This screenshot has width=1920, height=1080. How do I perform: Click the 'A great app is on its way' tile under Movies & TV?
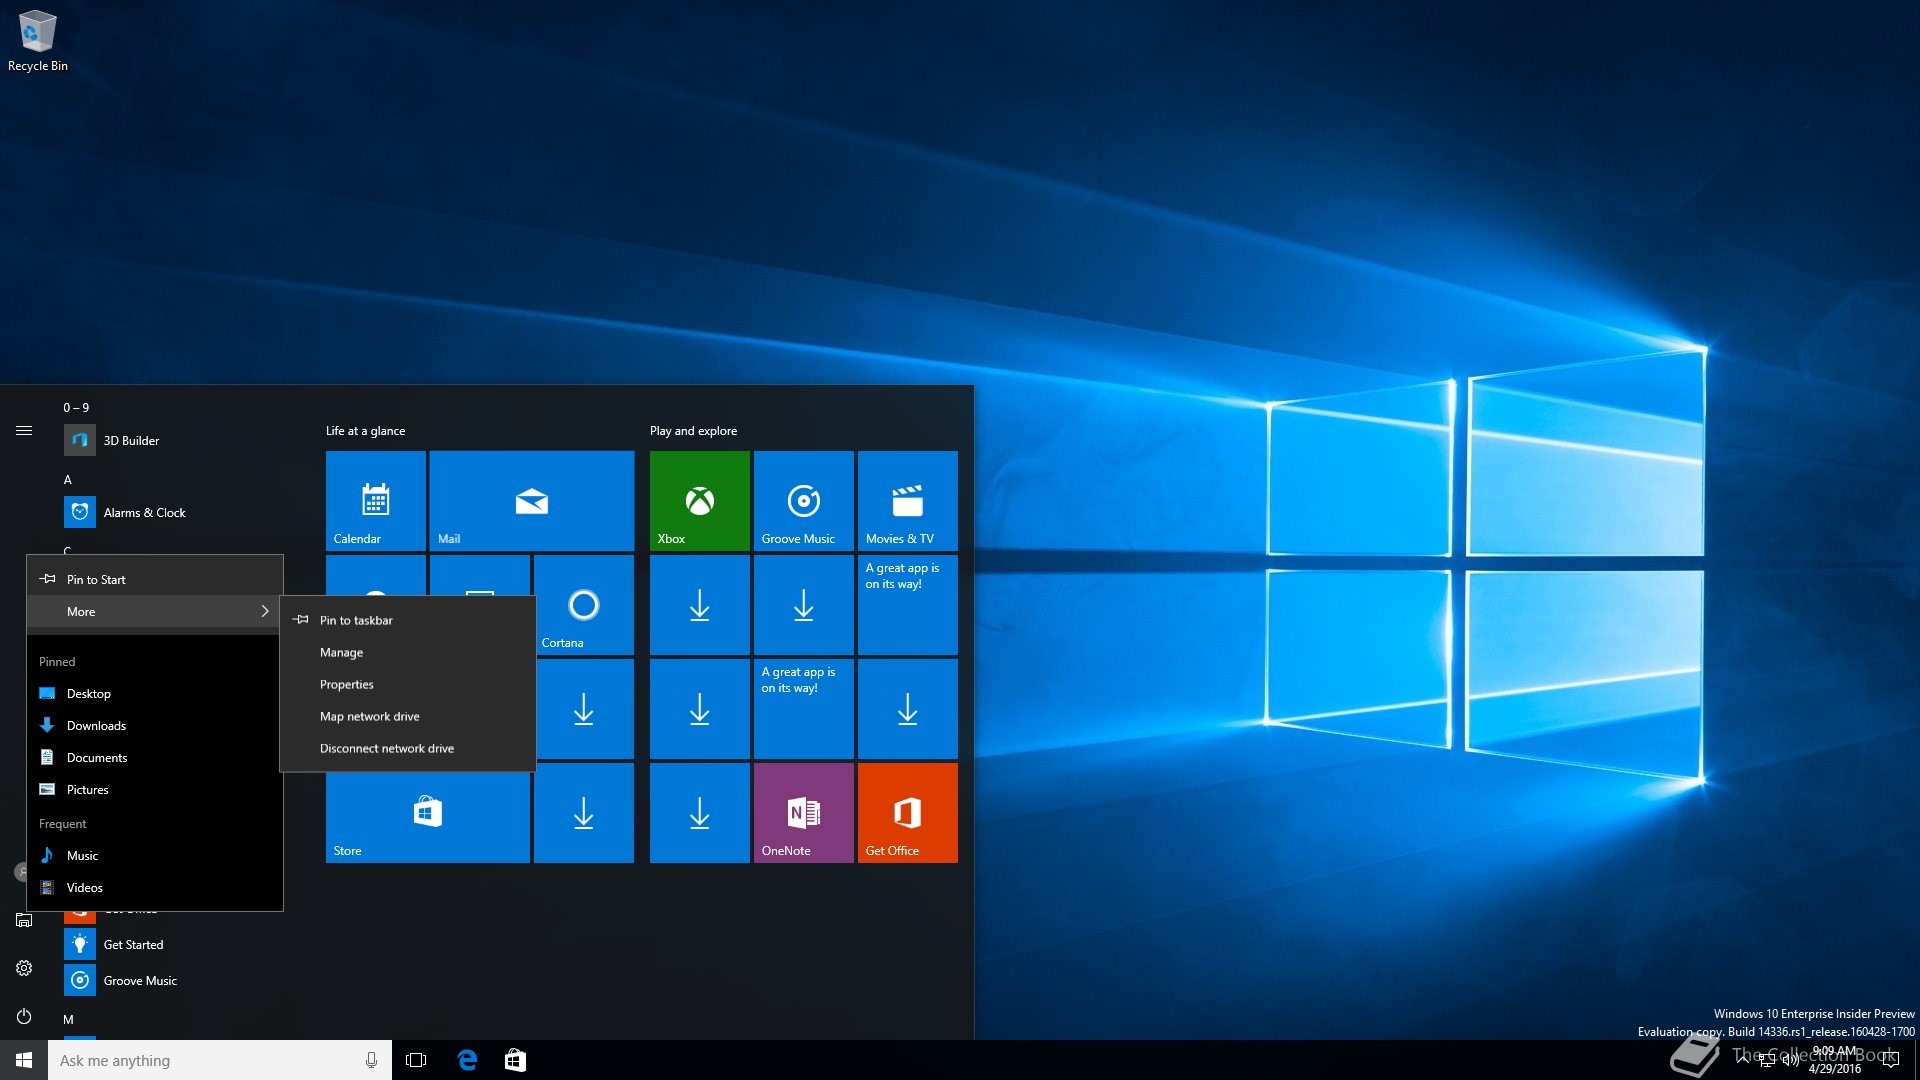pyautogui.click(x=908, y=604)
